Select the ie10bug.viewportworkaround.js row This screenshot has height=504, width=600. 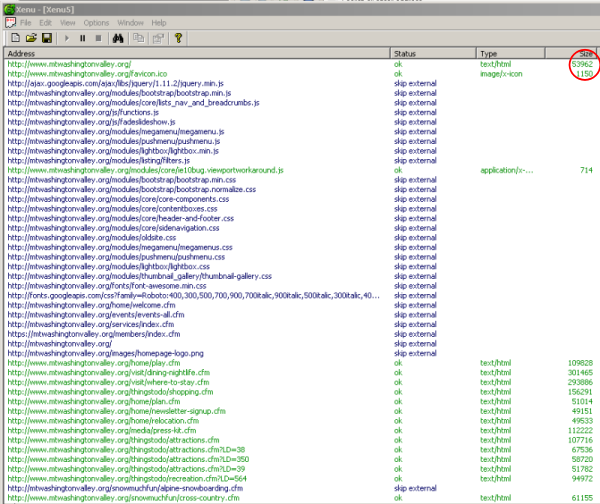(x=300, y=170)
